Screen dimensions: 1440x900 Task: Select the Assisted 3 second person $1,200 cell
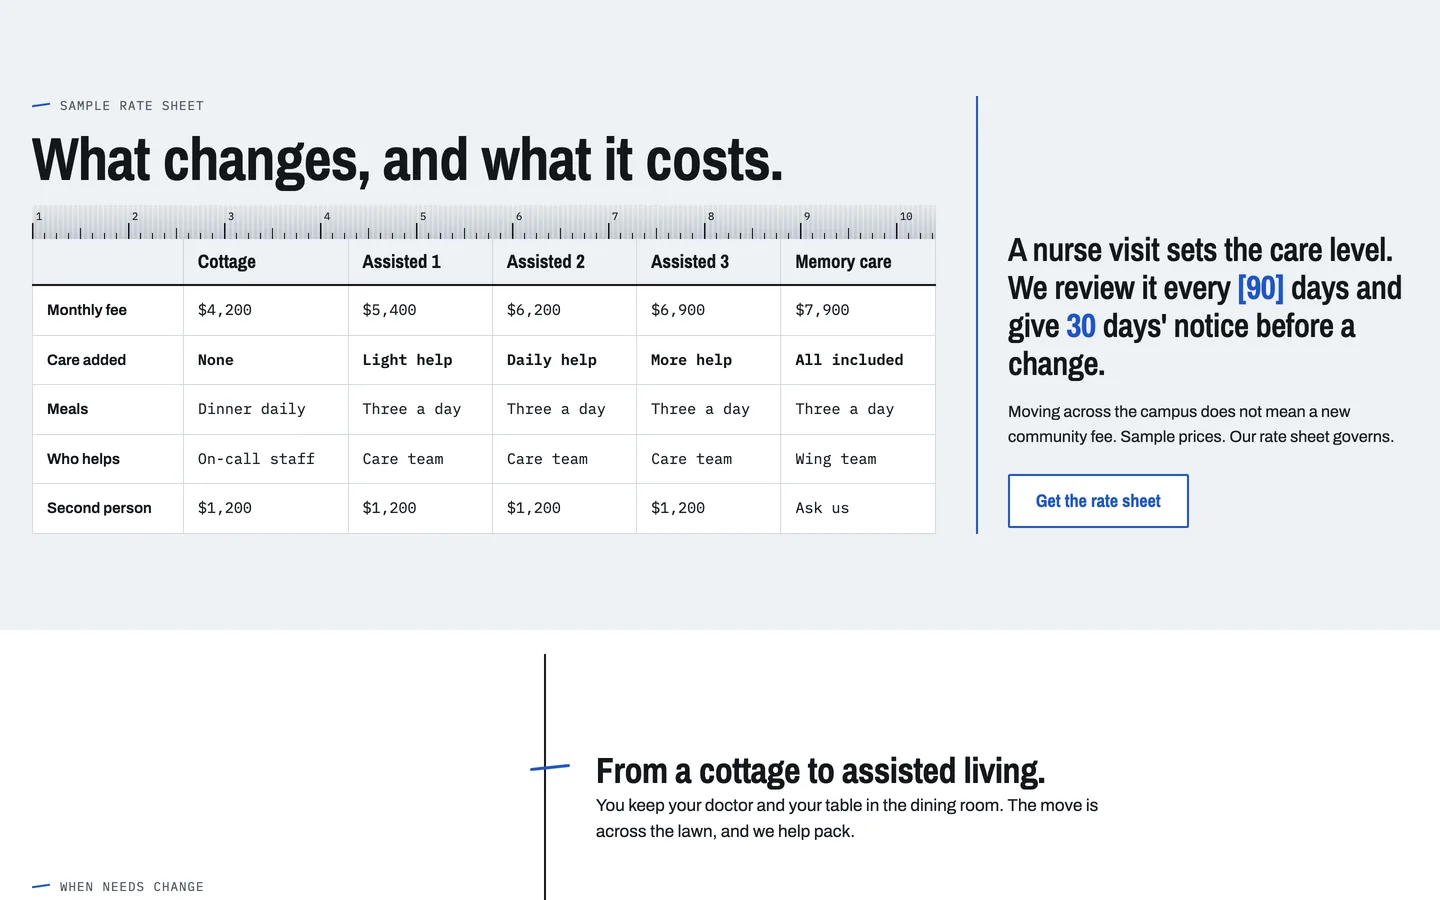(708, 508)
